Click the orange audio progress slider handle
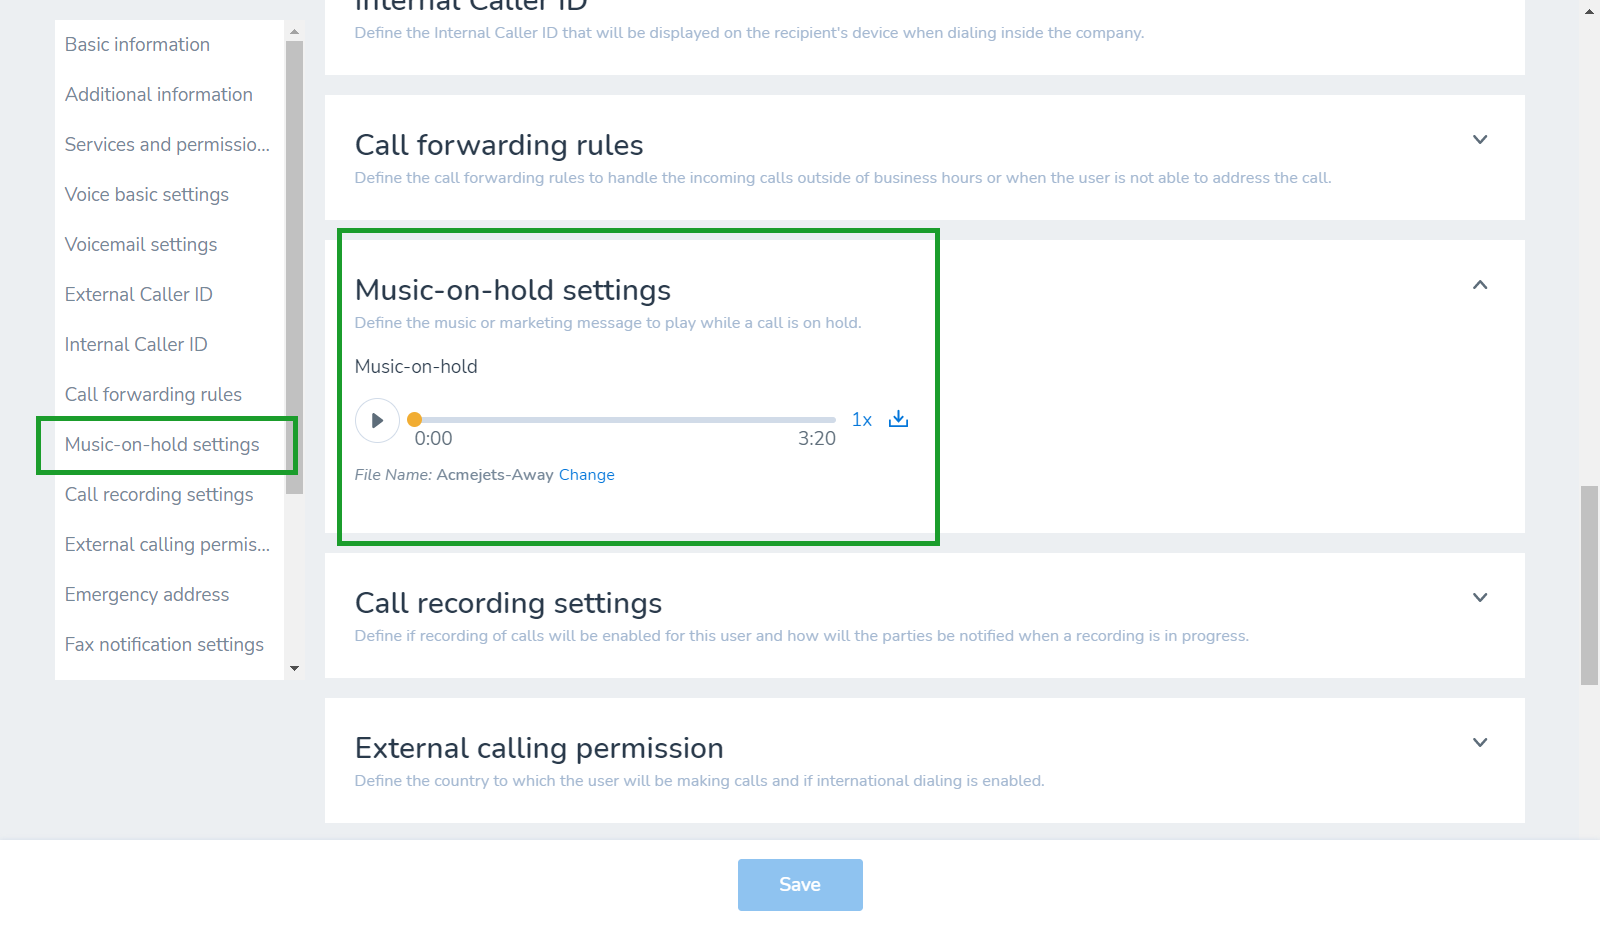 tap(414, 420)
